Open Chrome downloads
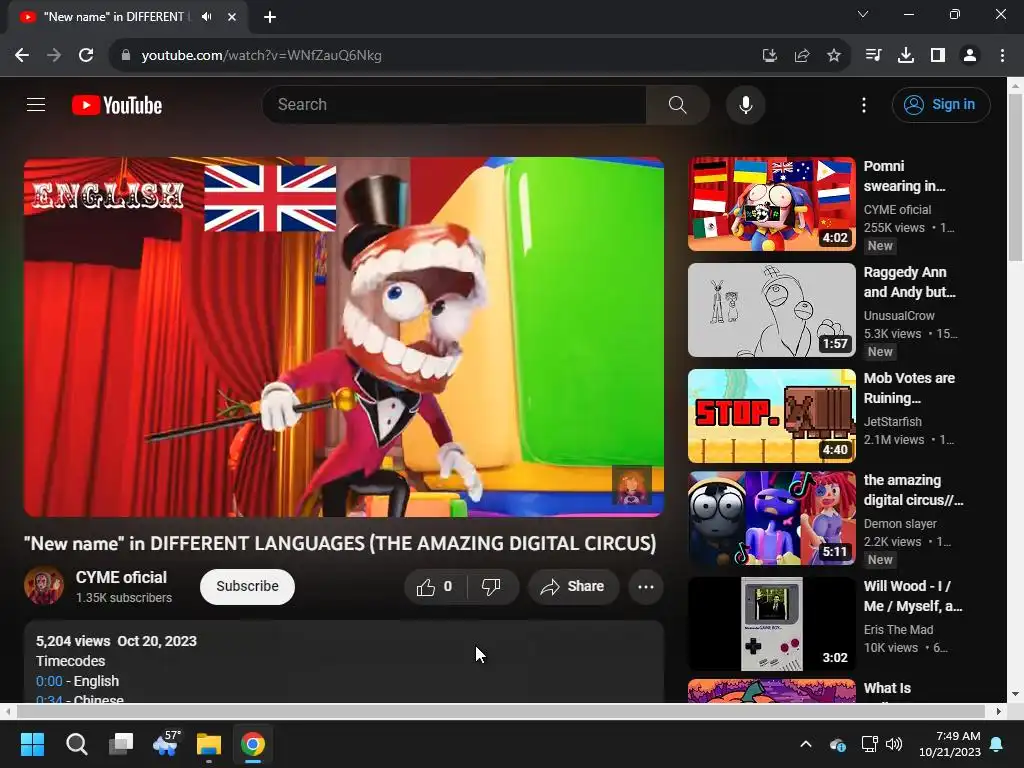The width and height of the screenshot is (1024, 768). coord(905,56)
